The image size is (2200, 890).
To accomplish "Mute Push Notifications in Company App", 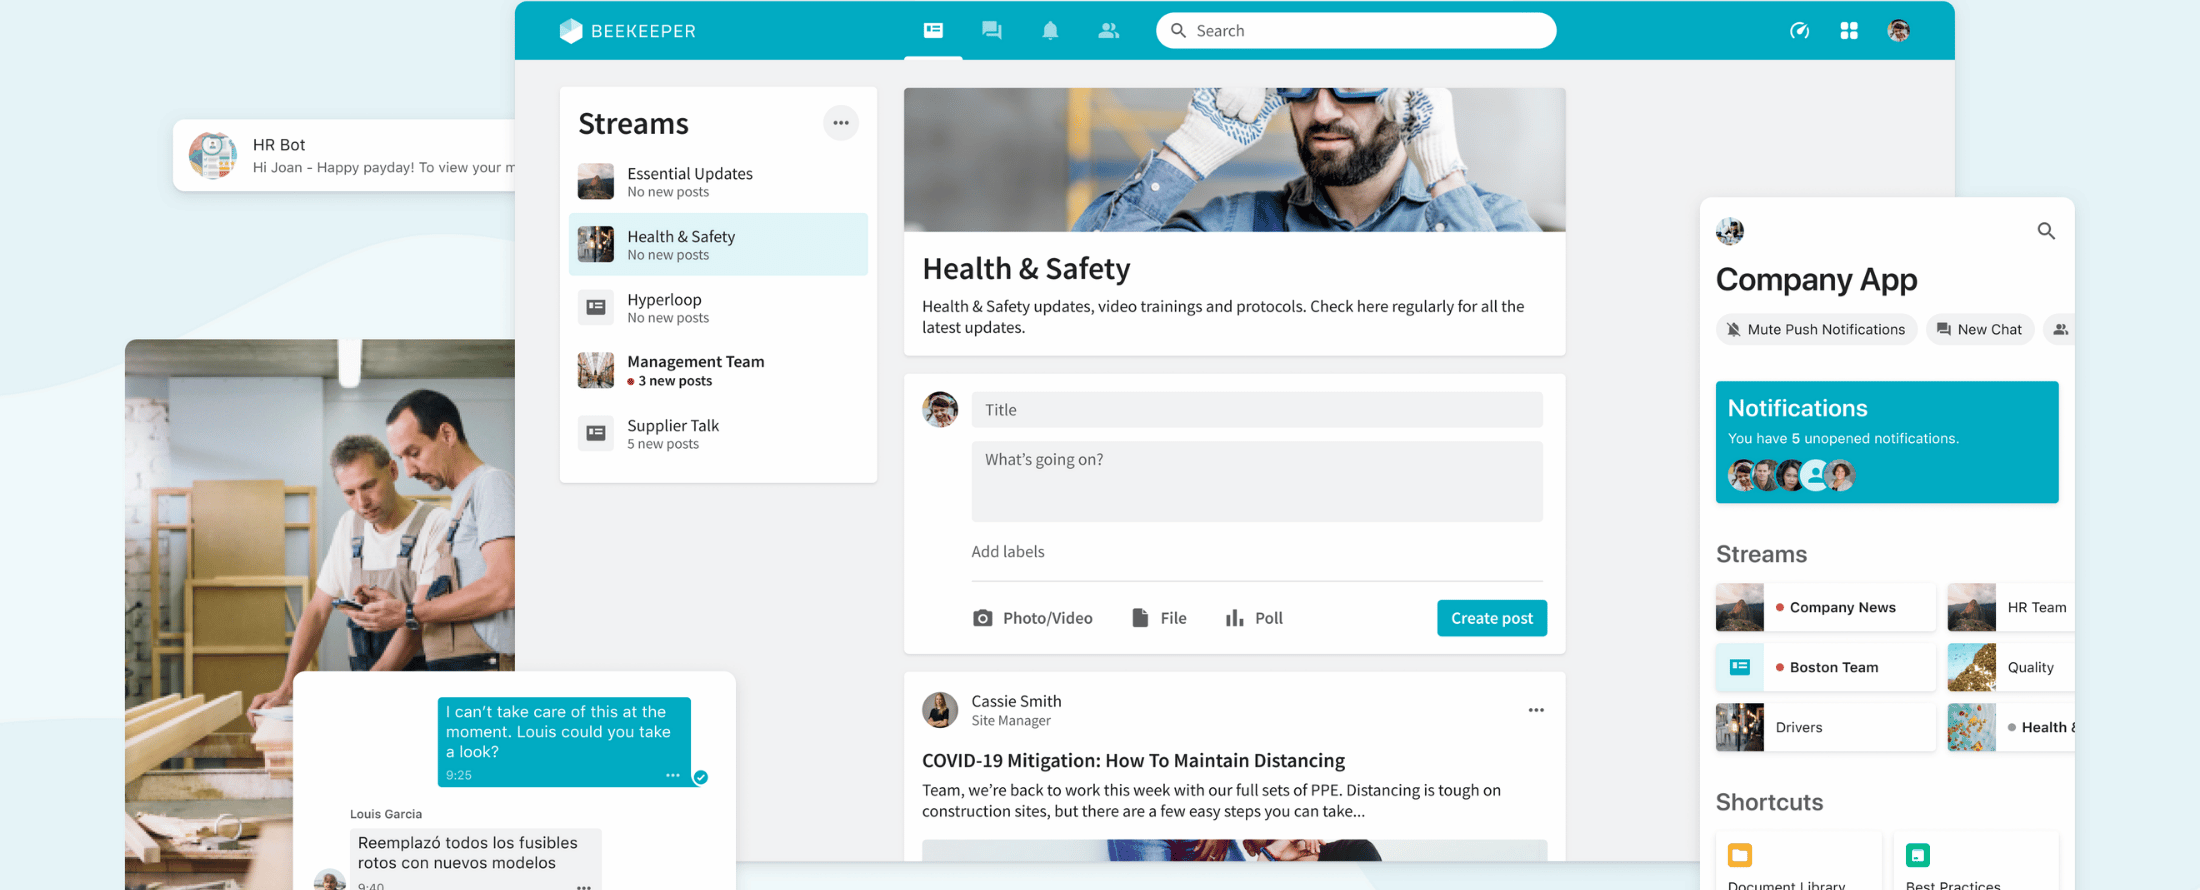I will click(x=1815, y=329).
